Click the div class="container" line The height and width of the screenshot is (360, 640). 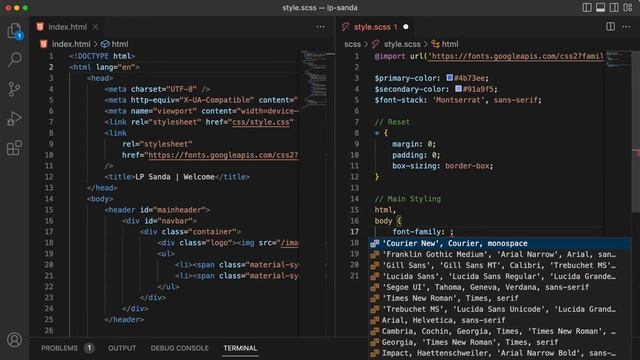coord(190,231)
